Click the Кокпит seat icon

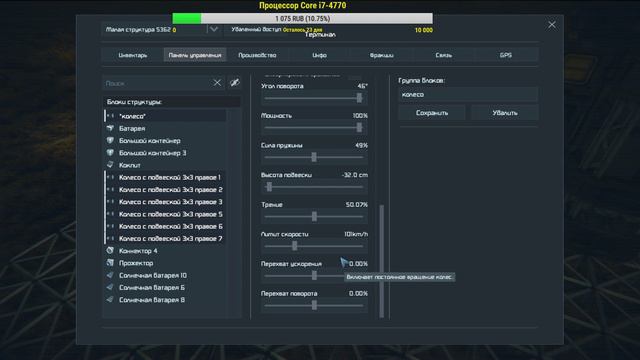[110, 165]
